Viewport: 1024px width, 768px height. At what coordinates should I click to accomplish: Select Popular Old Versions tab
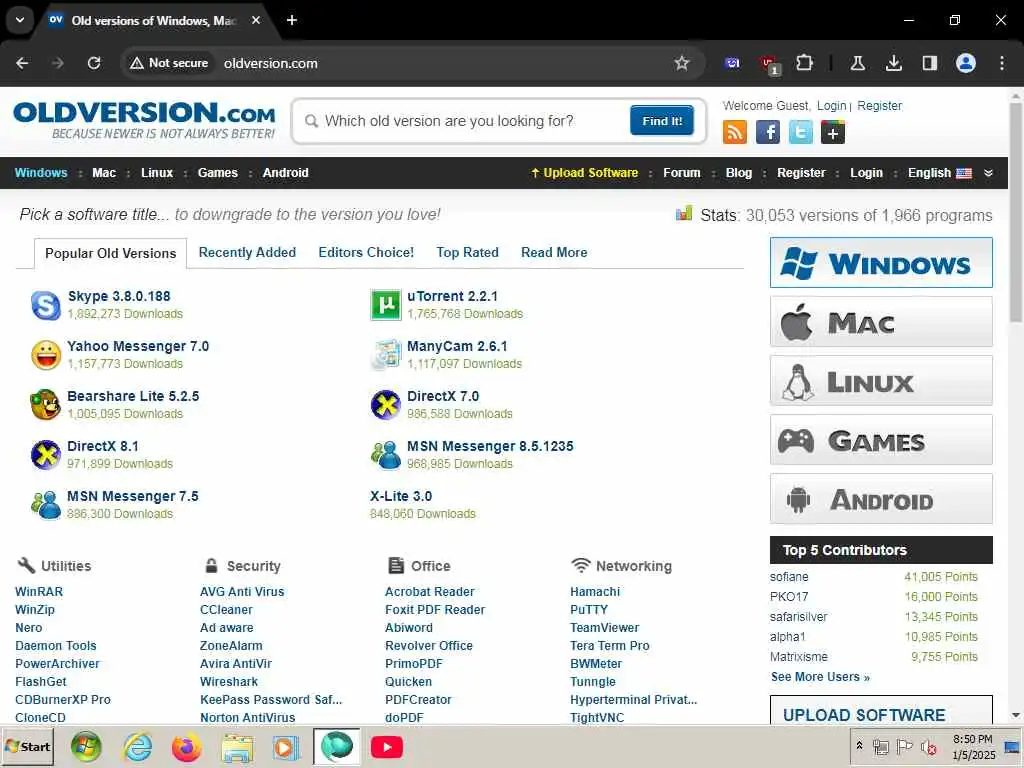pos(110,253)
